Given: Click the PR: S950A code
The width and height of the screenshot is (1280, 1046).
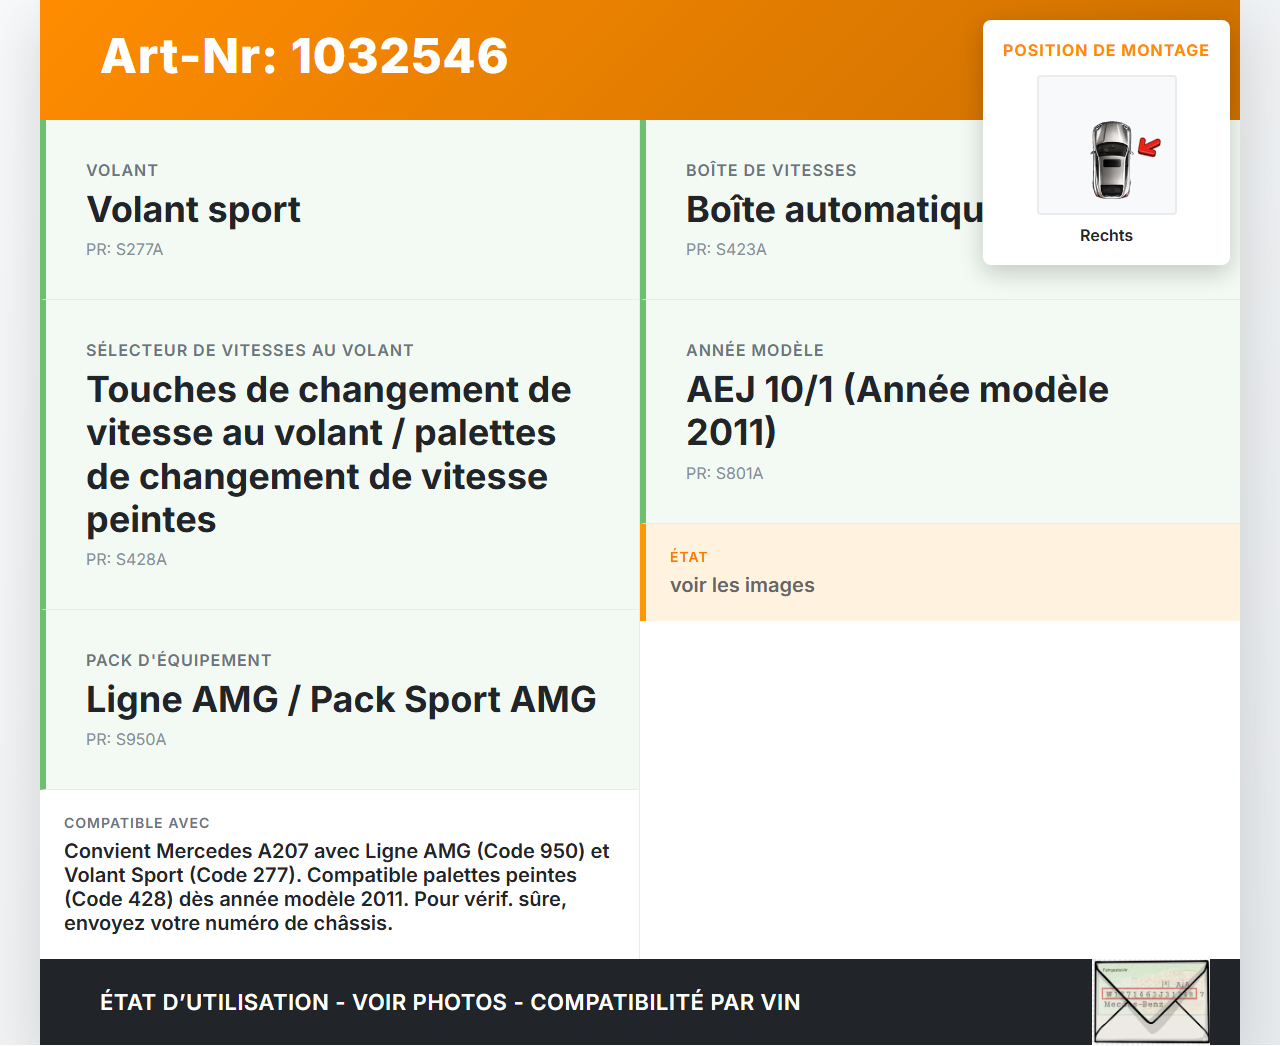Looking at the screenshot, I should click(x=126, y=740).
